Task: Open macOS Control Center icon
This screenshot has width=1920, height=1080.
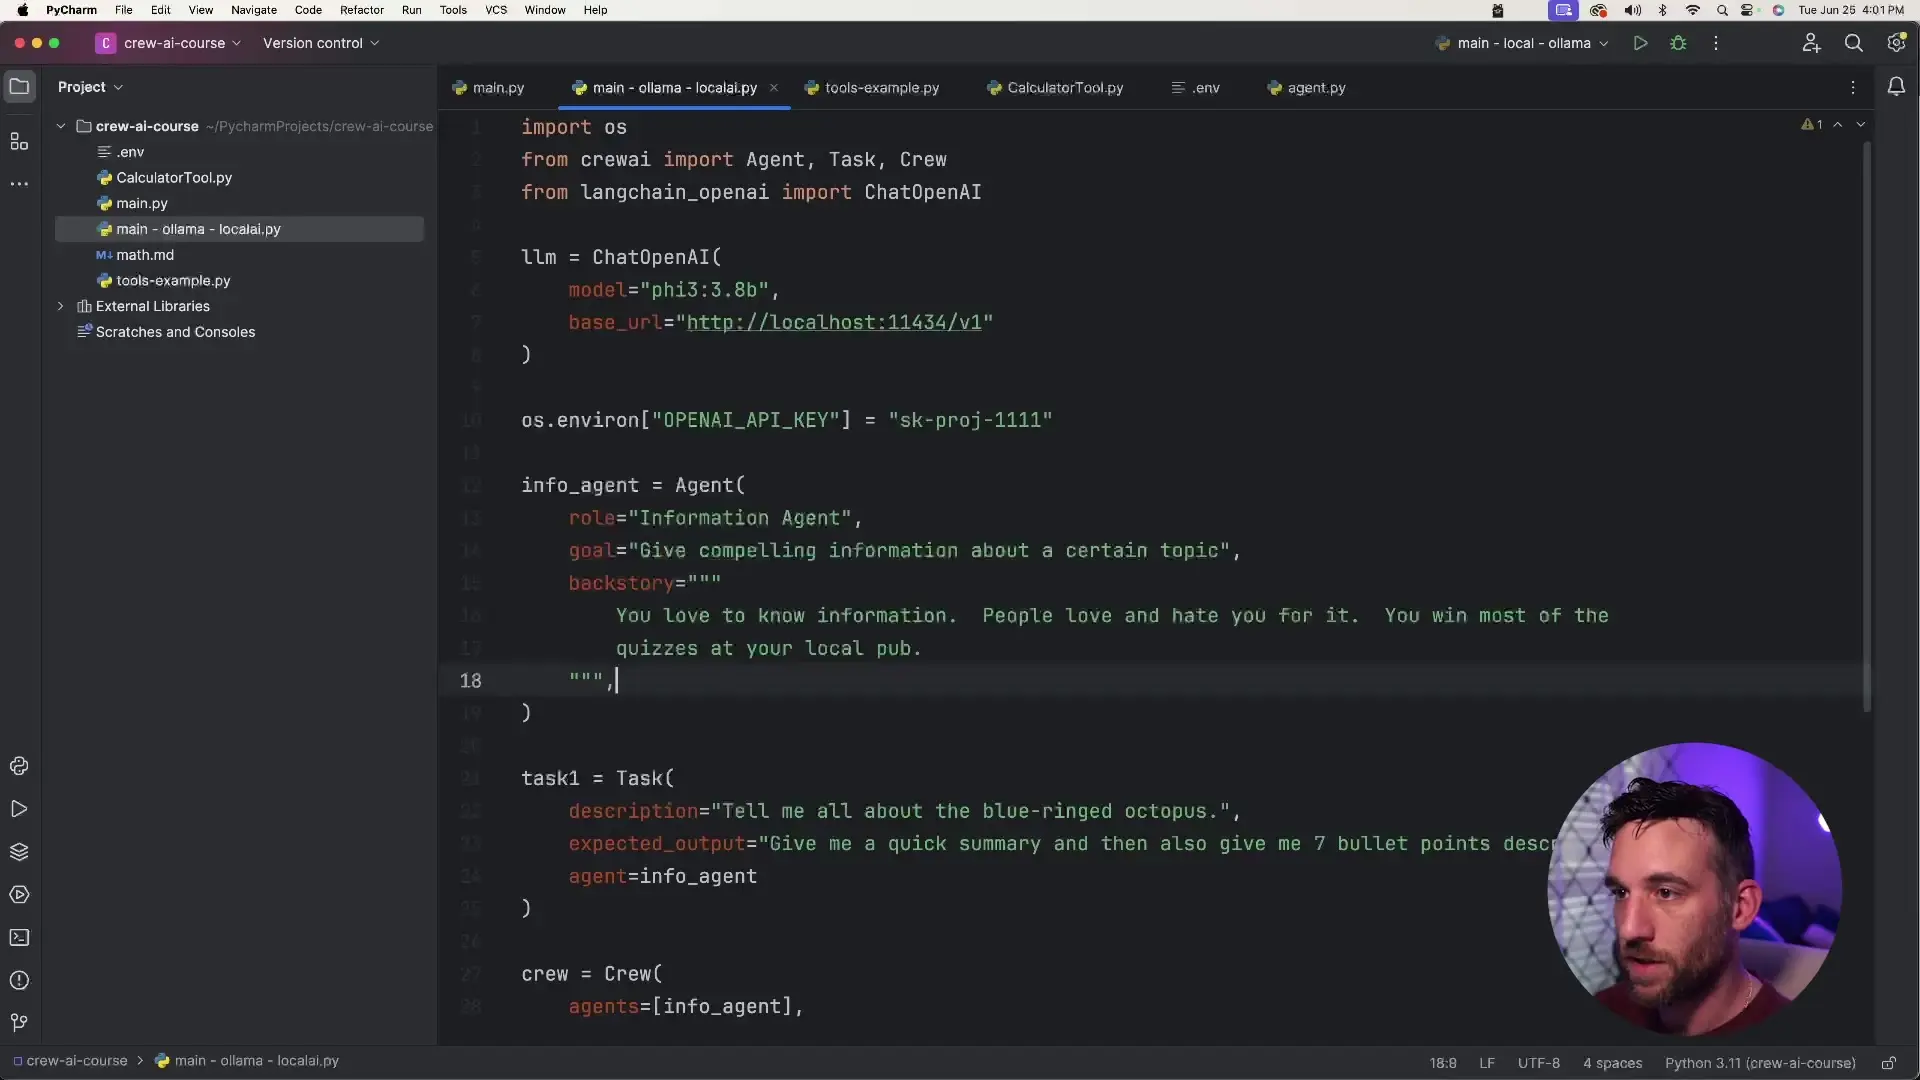Action: click(x=1748, y=10)
